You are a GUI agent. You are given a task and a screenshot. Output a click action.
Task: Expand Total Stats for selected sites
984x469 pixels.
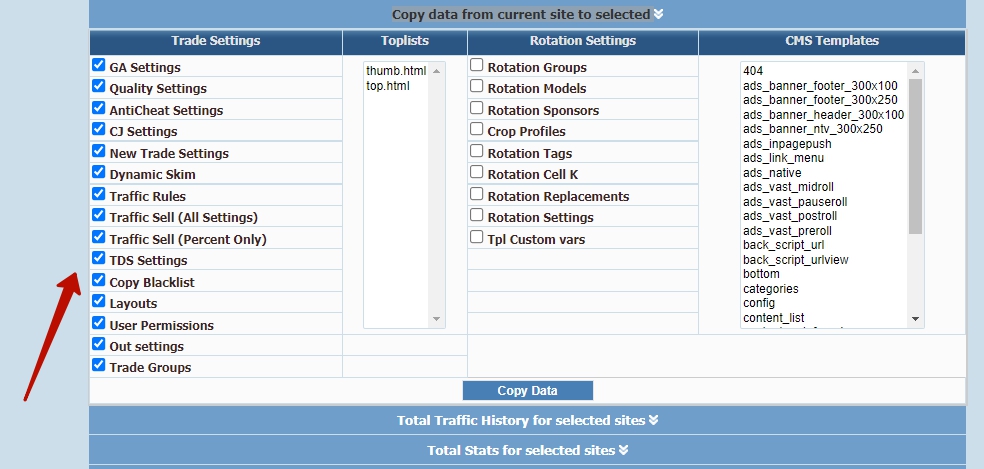point(527,450)
